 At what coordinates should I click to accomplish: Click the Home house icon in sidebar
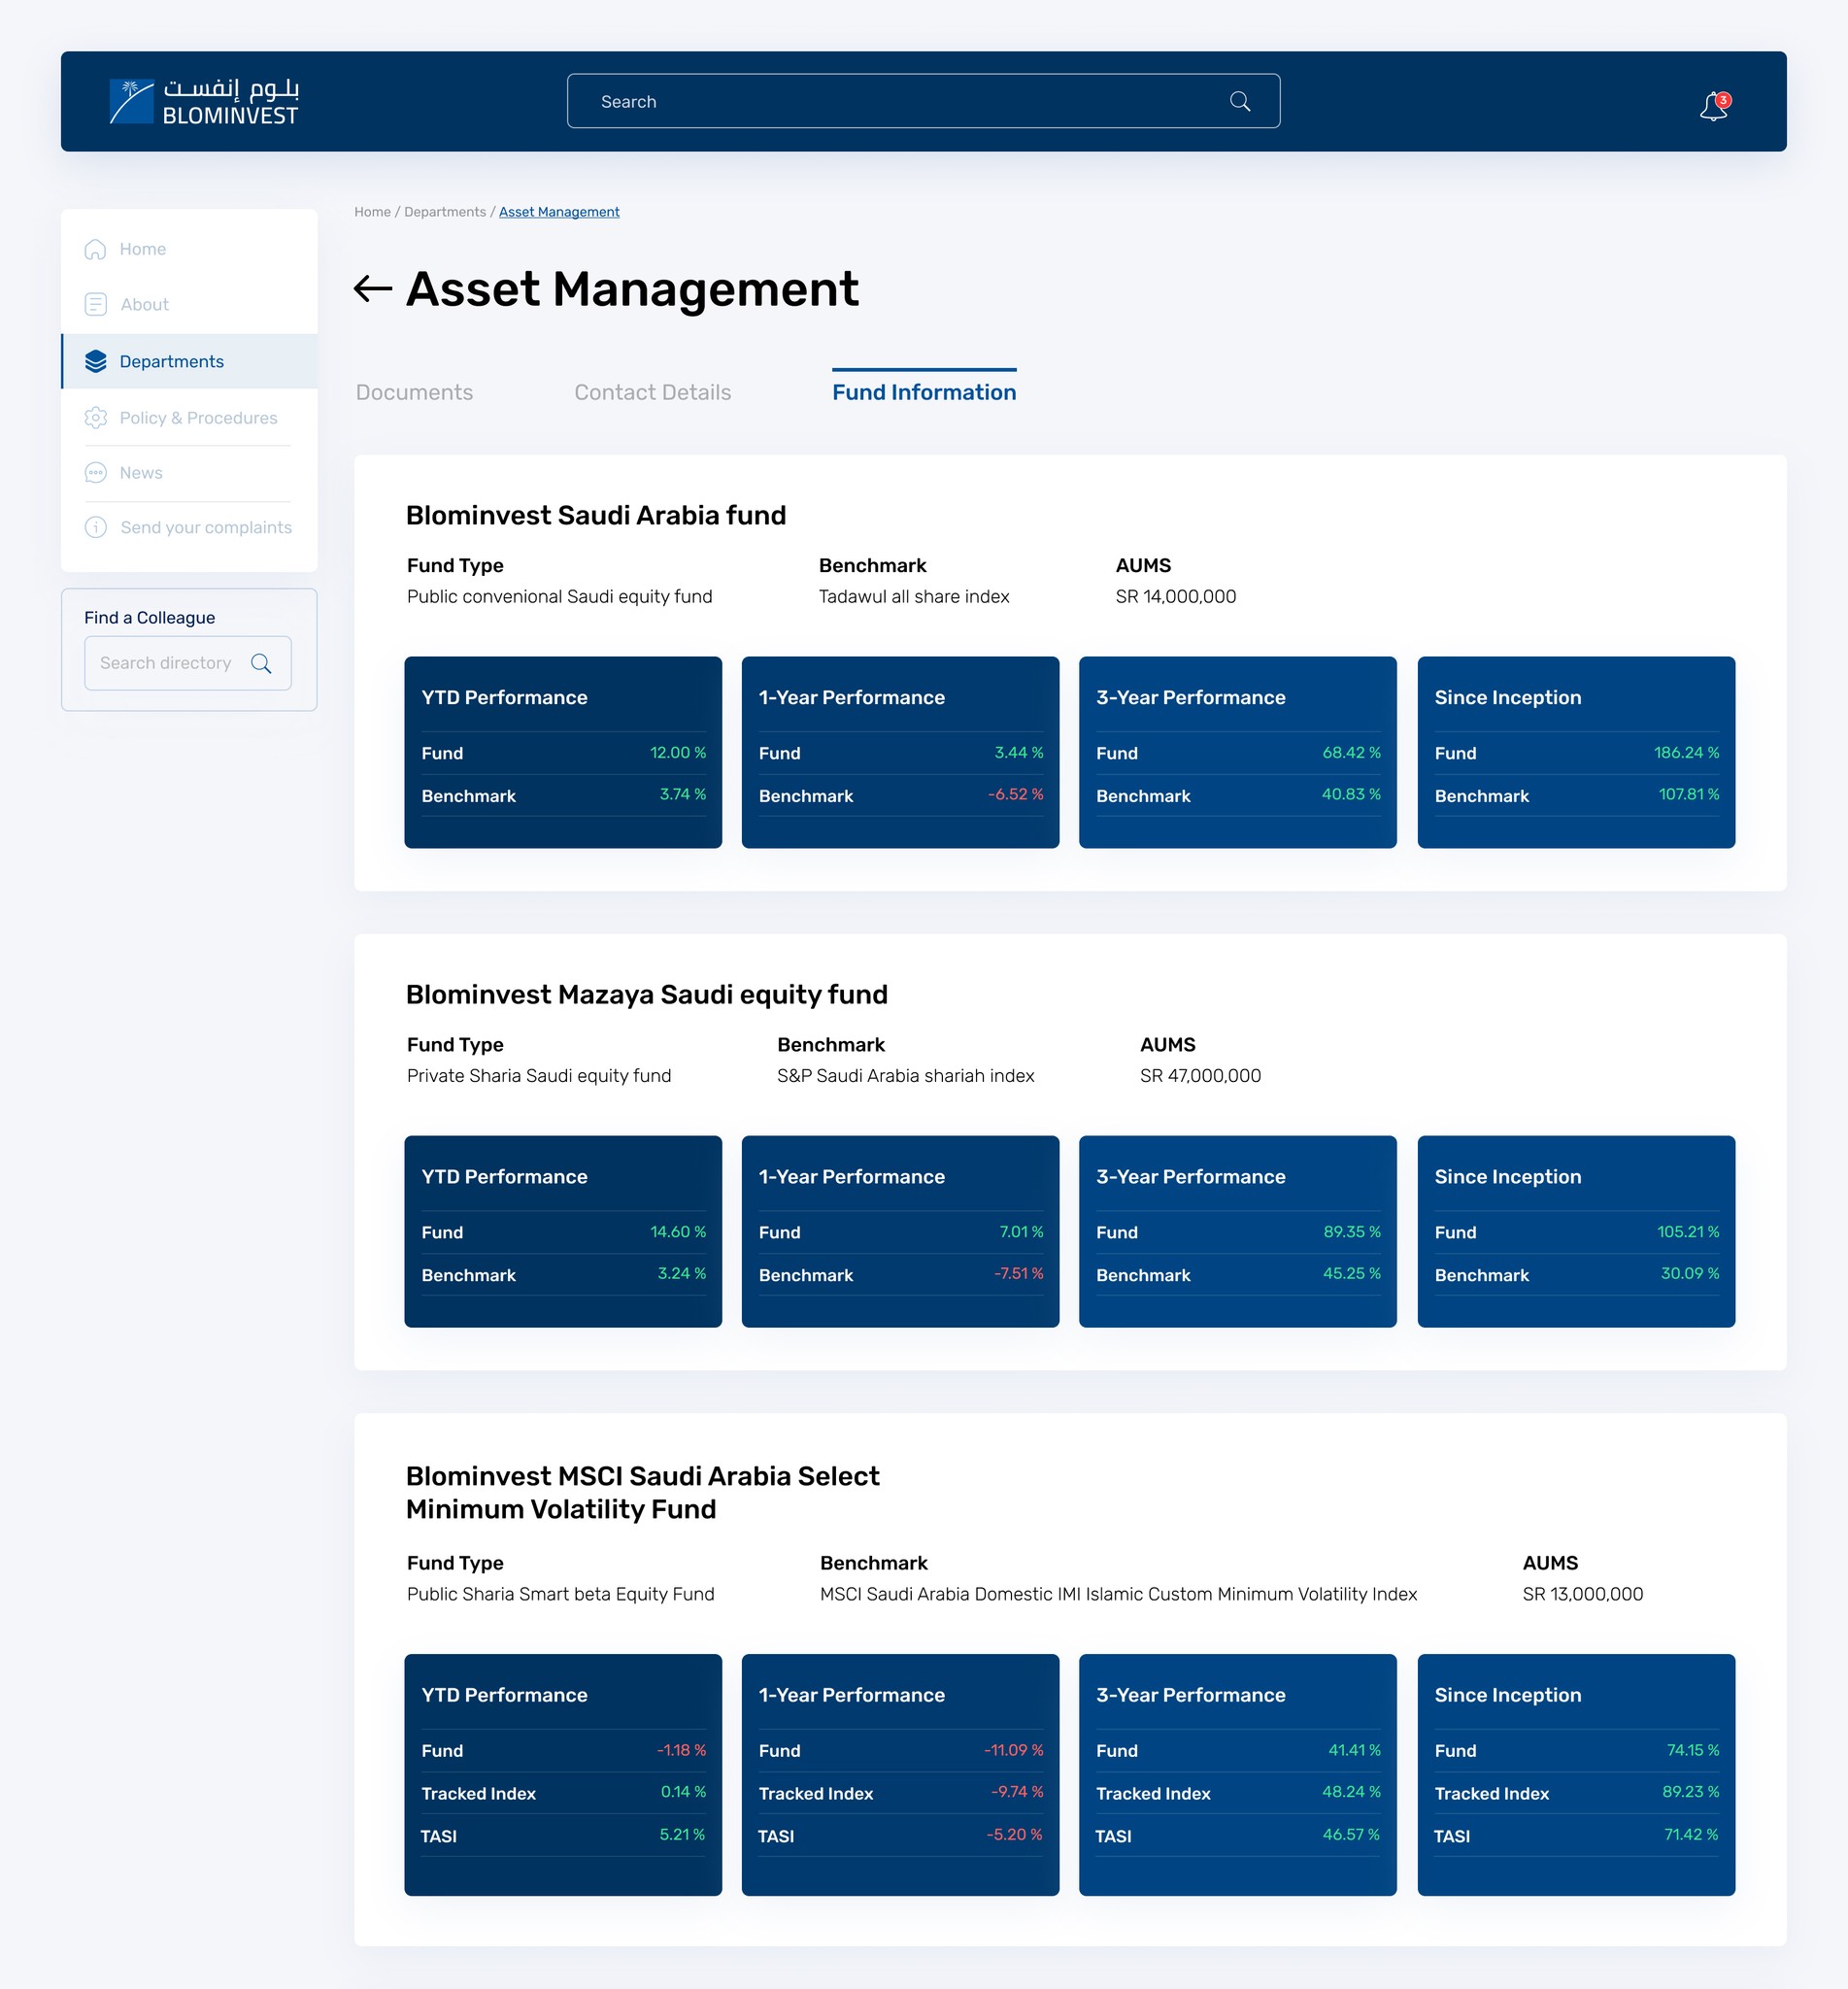(x=95, y=249)
